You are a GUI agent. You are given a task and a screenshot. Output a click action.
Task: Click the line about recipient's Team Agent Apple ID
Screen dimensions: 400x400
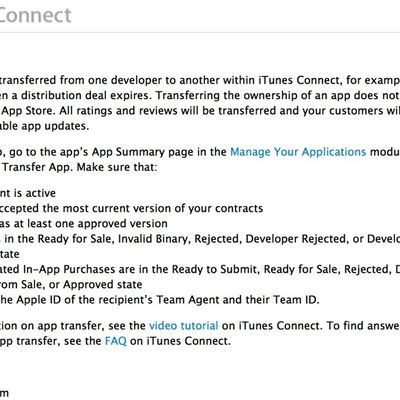(160, 300)
